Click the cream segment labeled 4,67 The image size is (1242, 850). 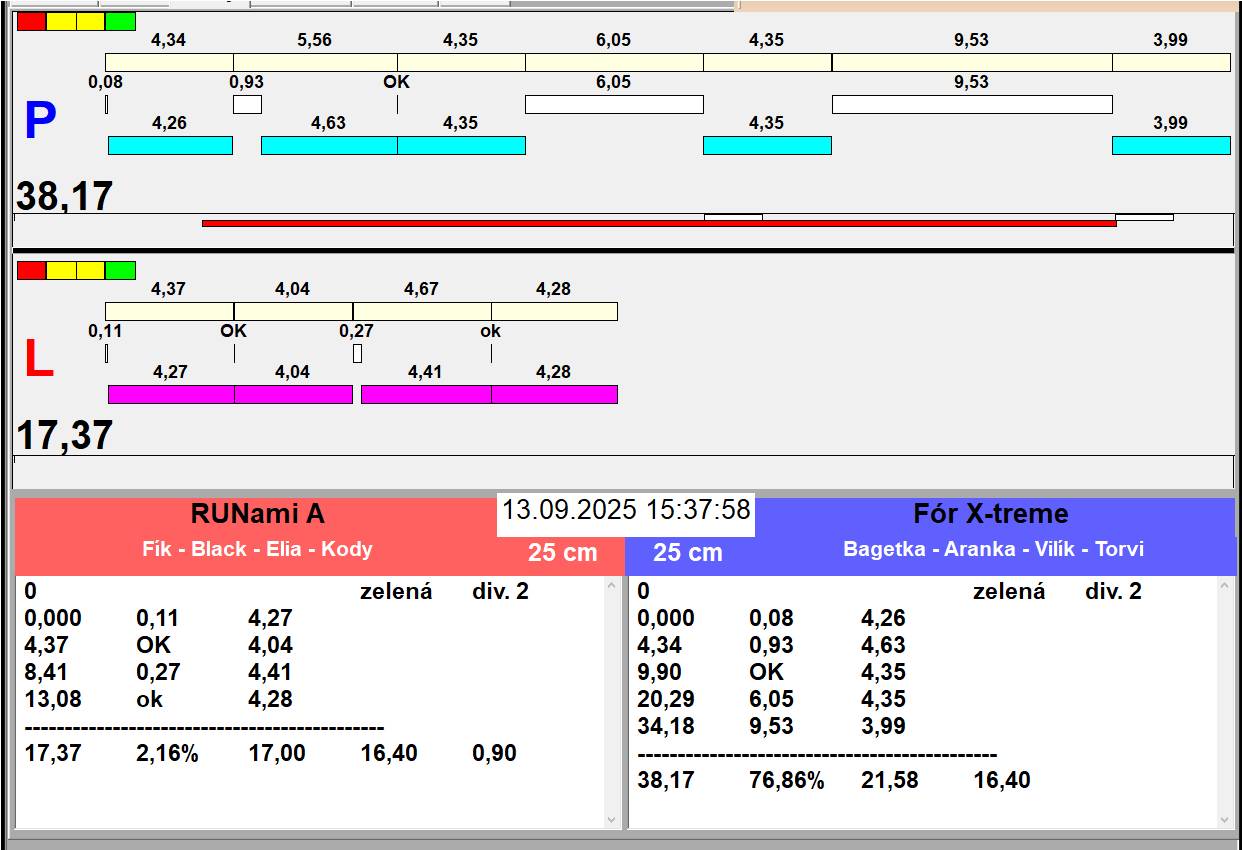pos(422,311)
